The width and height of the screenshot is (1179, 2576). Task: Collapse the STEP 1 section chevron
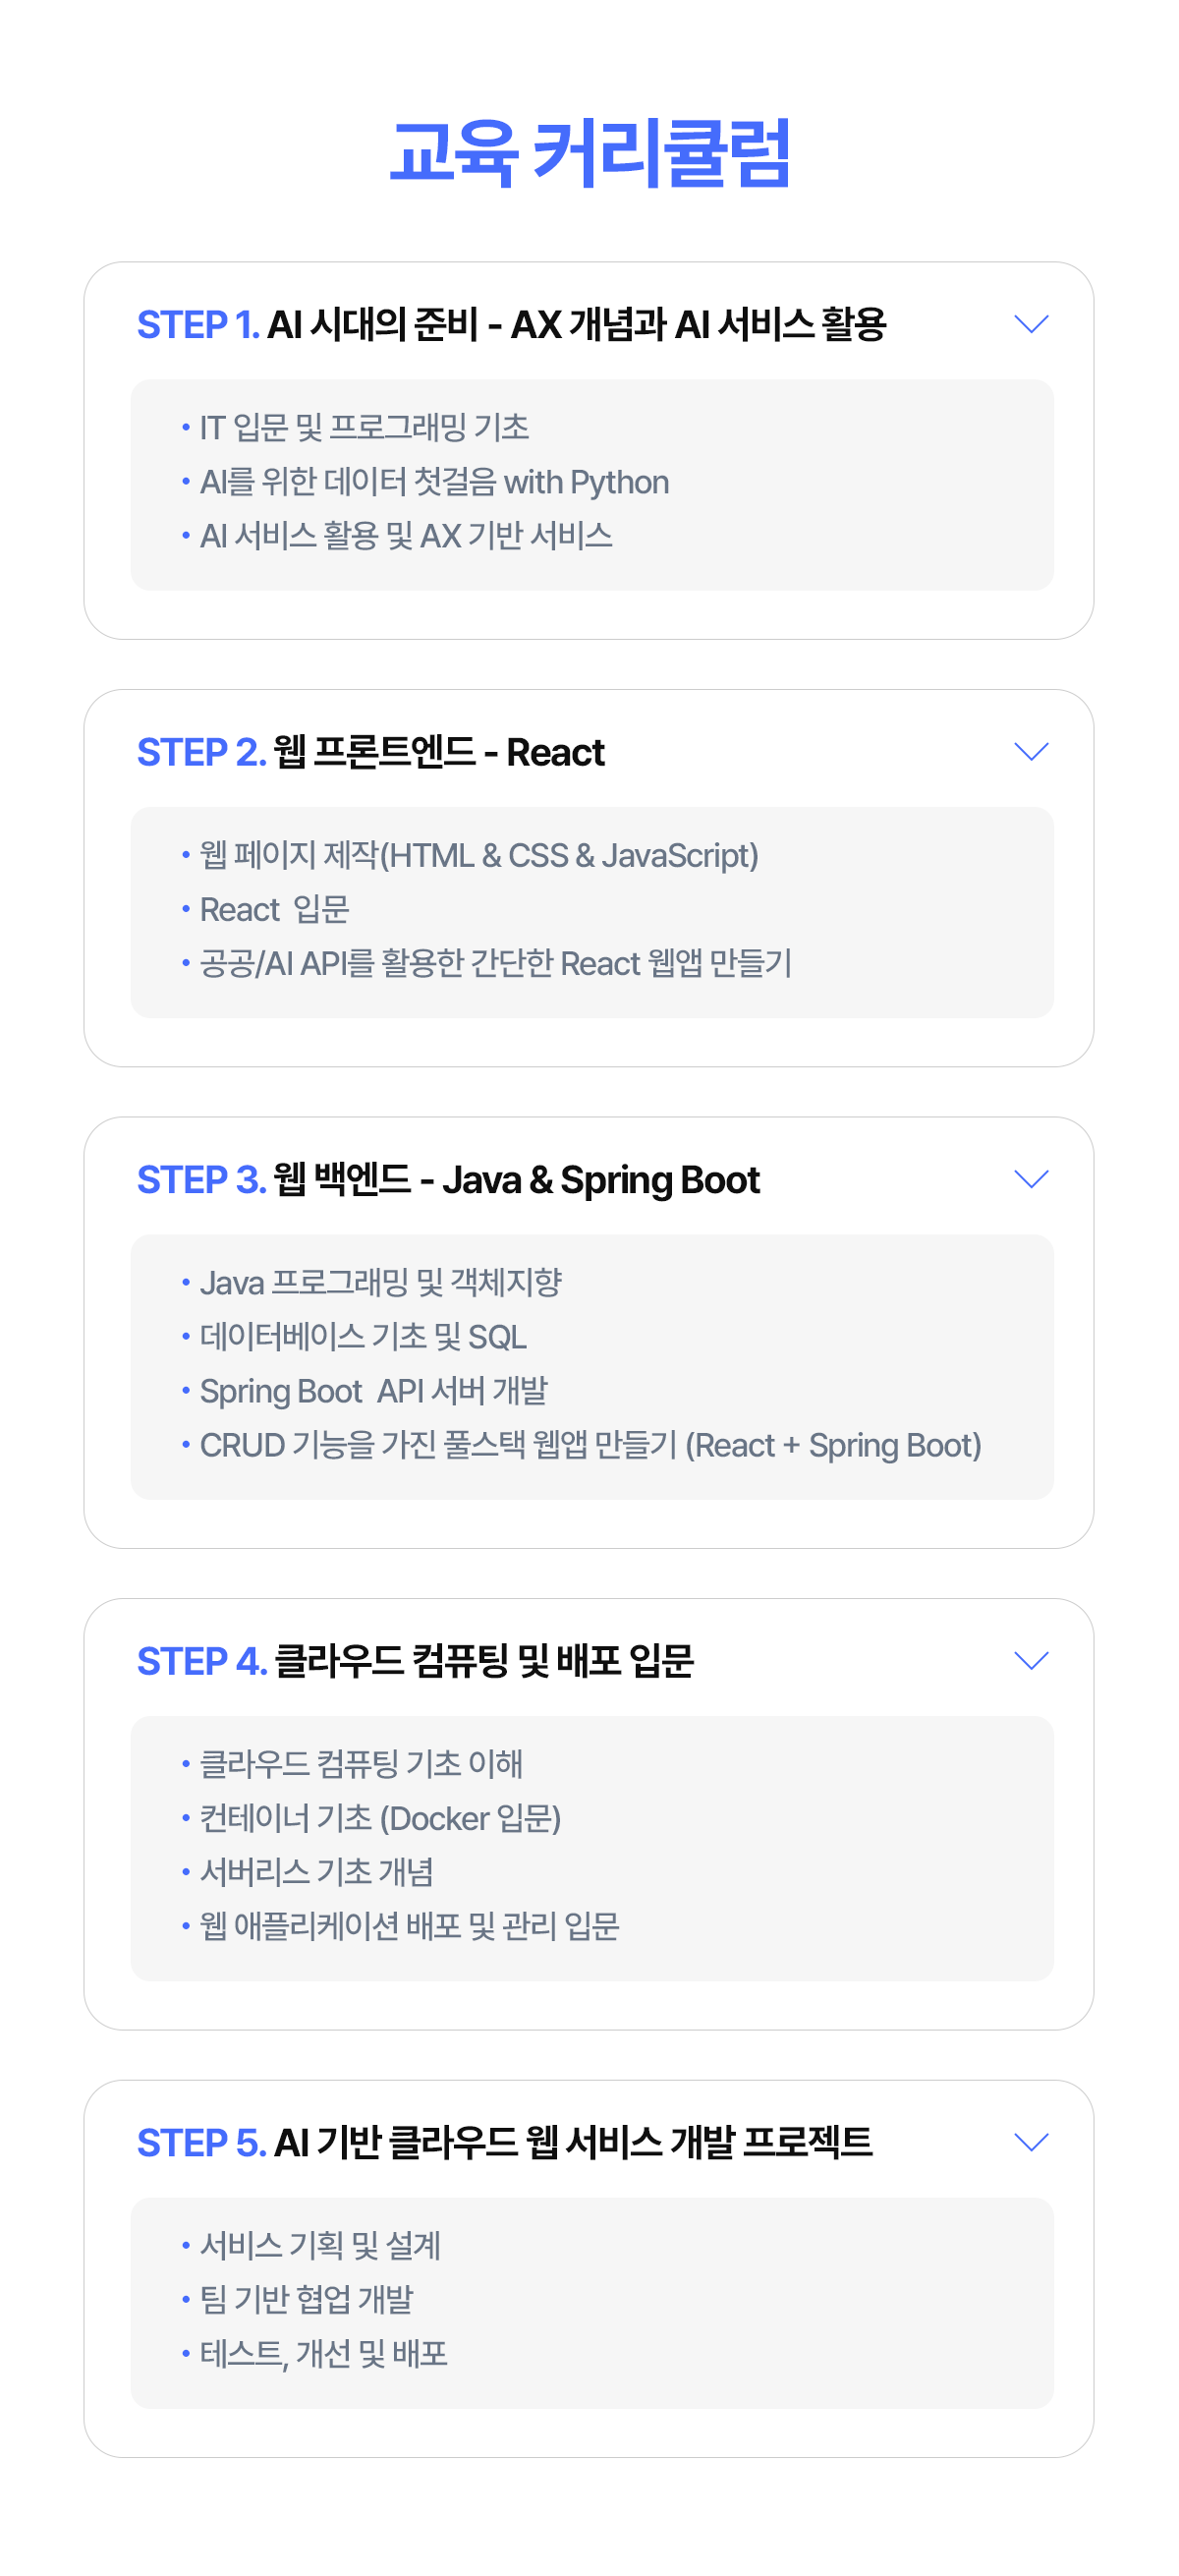(1031, 324)
